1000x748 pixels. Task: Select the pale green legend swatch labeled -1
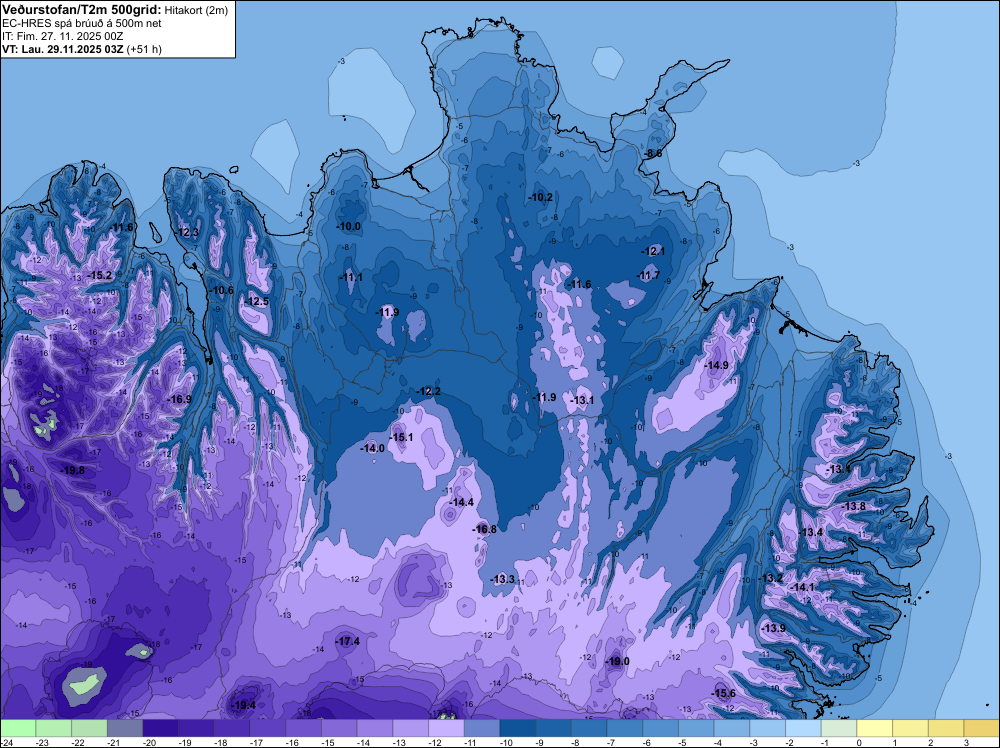[x=839, y=728]
